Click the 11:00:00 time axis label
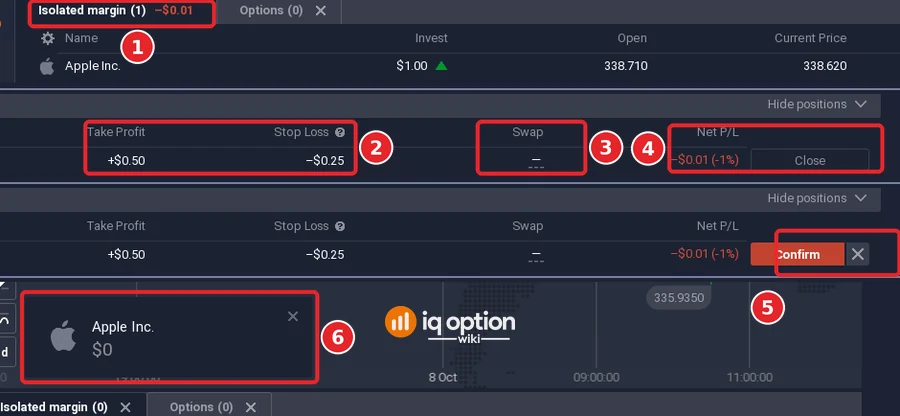900x416 pixels. coord(749,378)
